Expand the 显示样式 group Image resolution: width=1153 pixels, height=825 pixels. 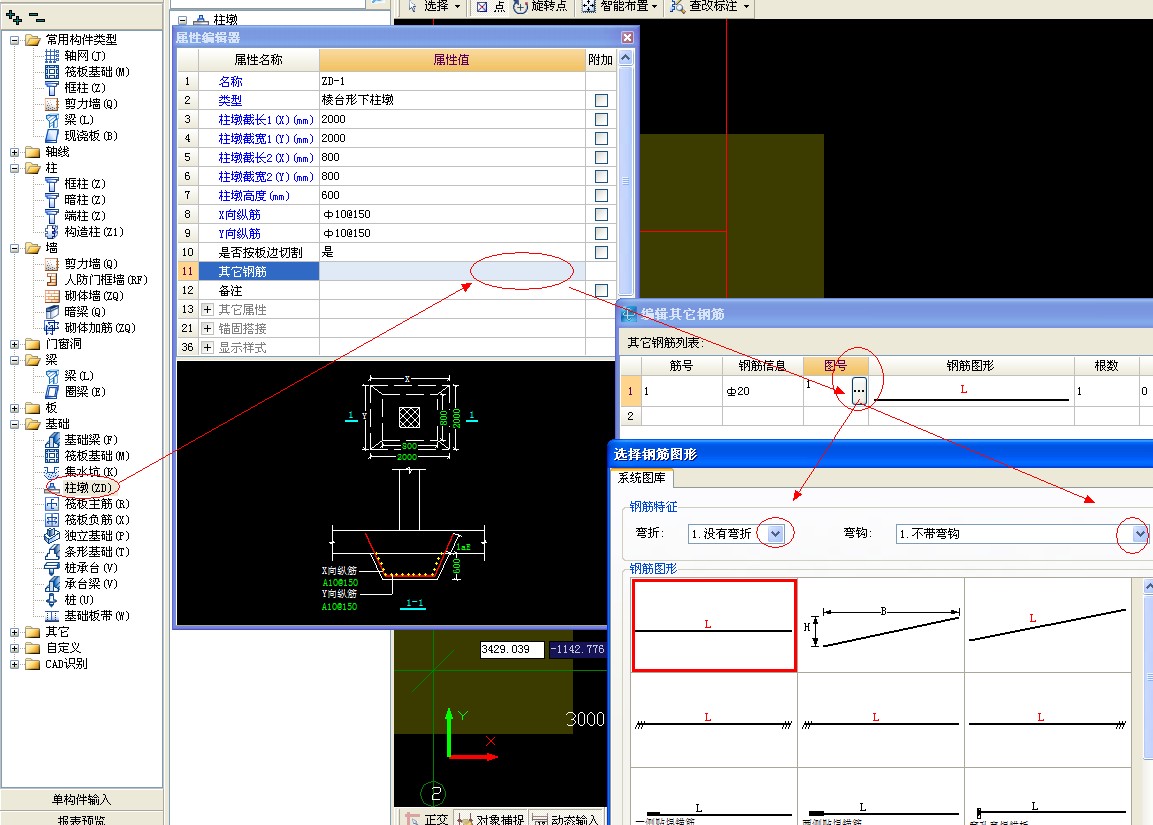point(207,347)
